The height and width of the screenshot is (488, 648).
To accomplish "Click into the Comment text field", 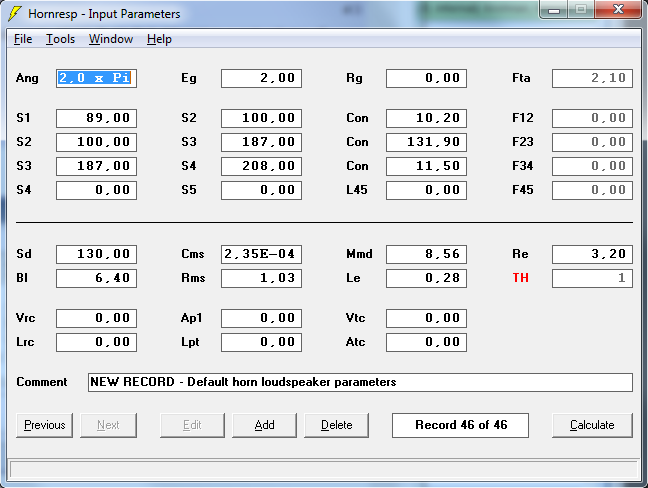I will 360,382.
